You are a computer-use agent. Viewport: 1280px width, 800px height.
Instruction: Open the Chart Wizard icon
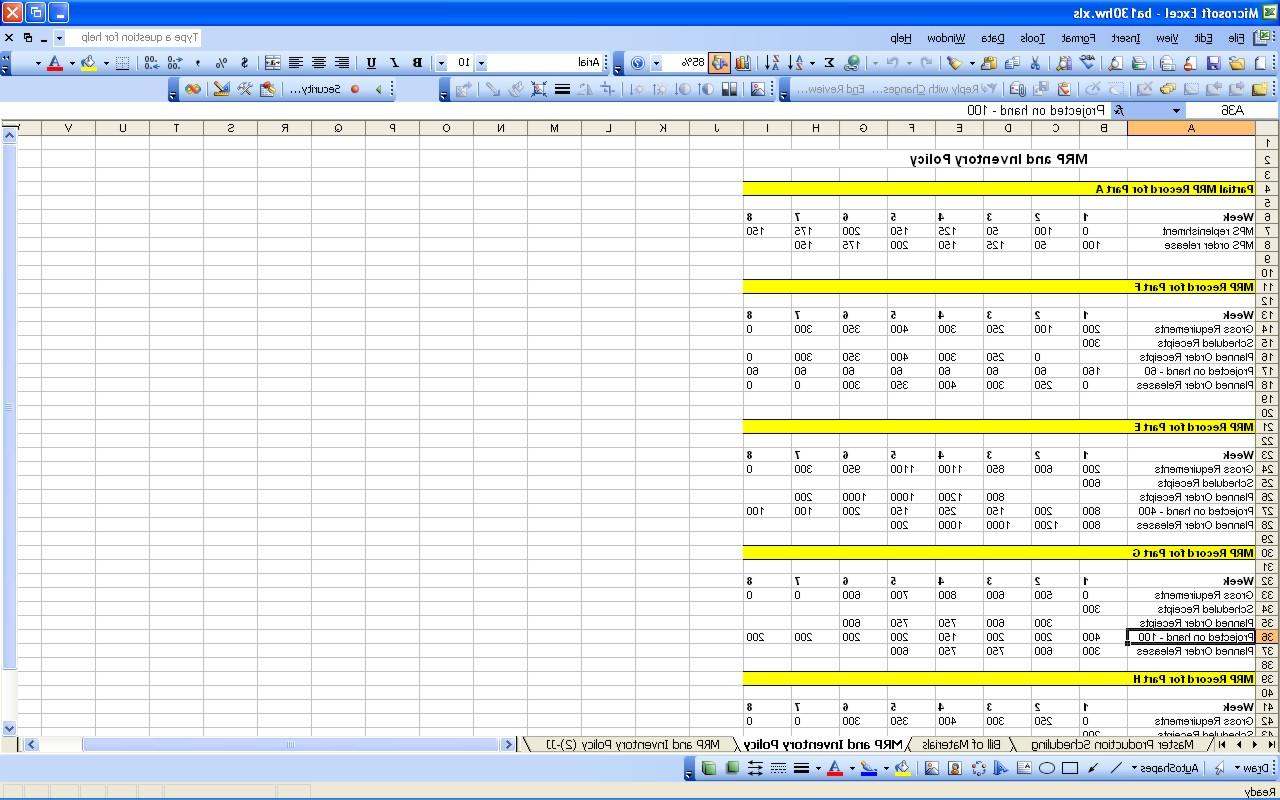742,62
